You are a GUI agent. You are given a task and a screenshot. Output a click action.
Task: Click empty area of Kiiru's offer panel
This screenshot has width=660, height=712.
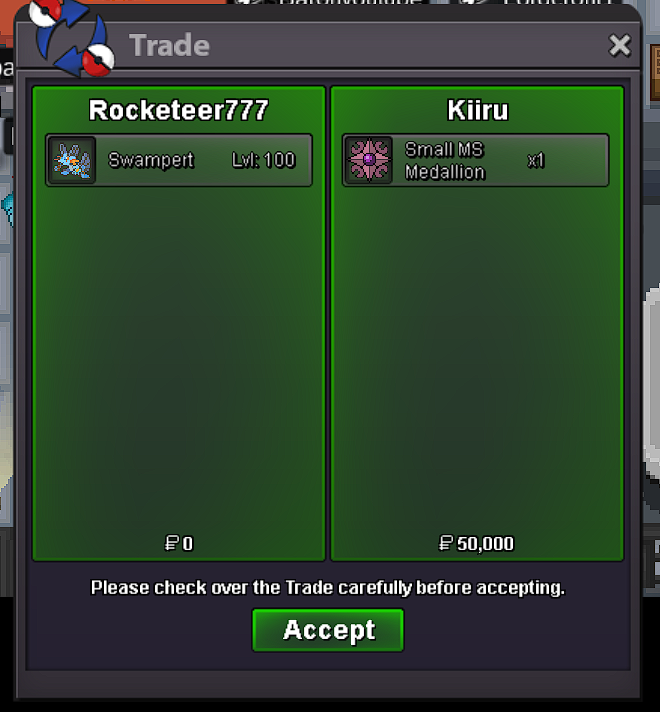(477, 354)
